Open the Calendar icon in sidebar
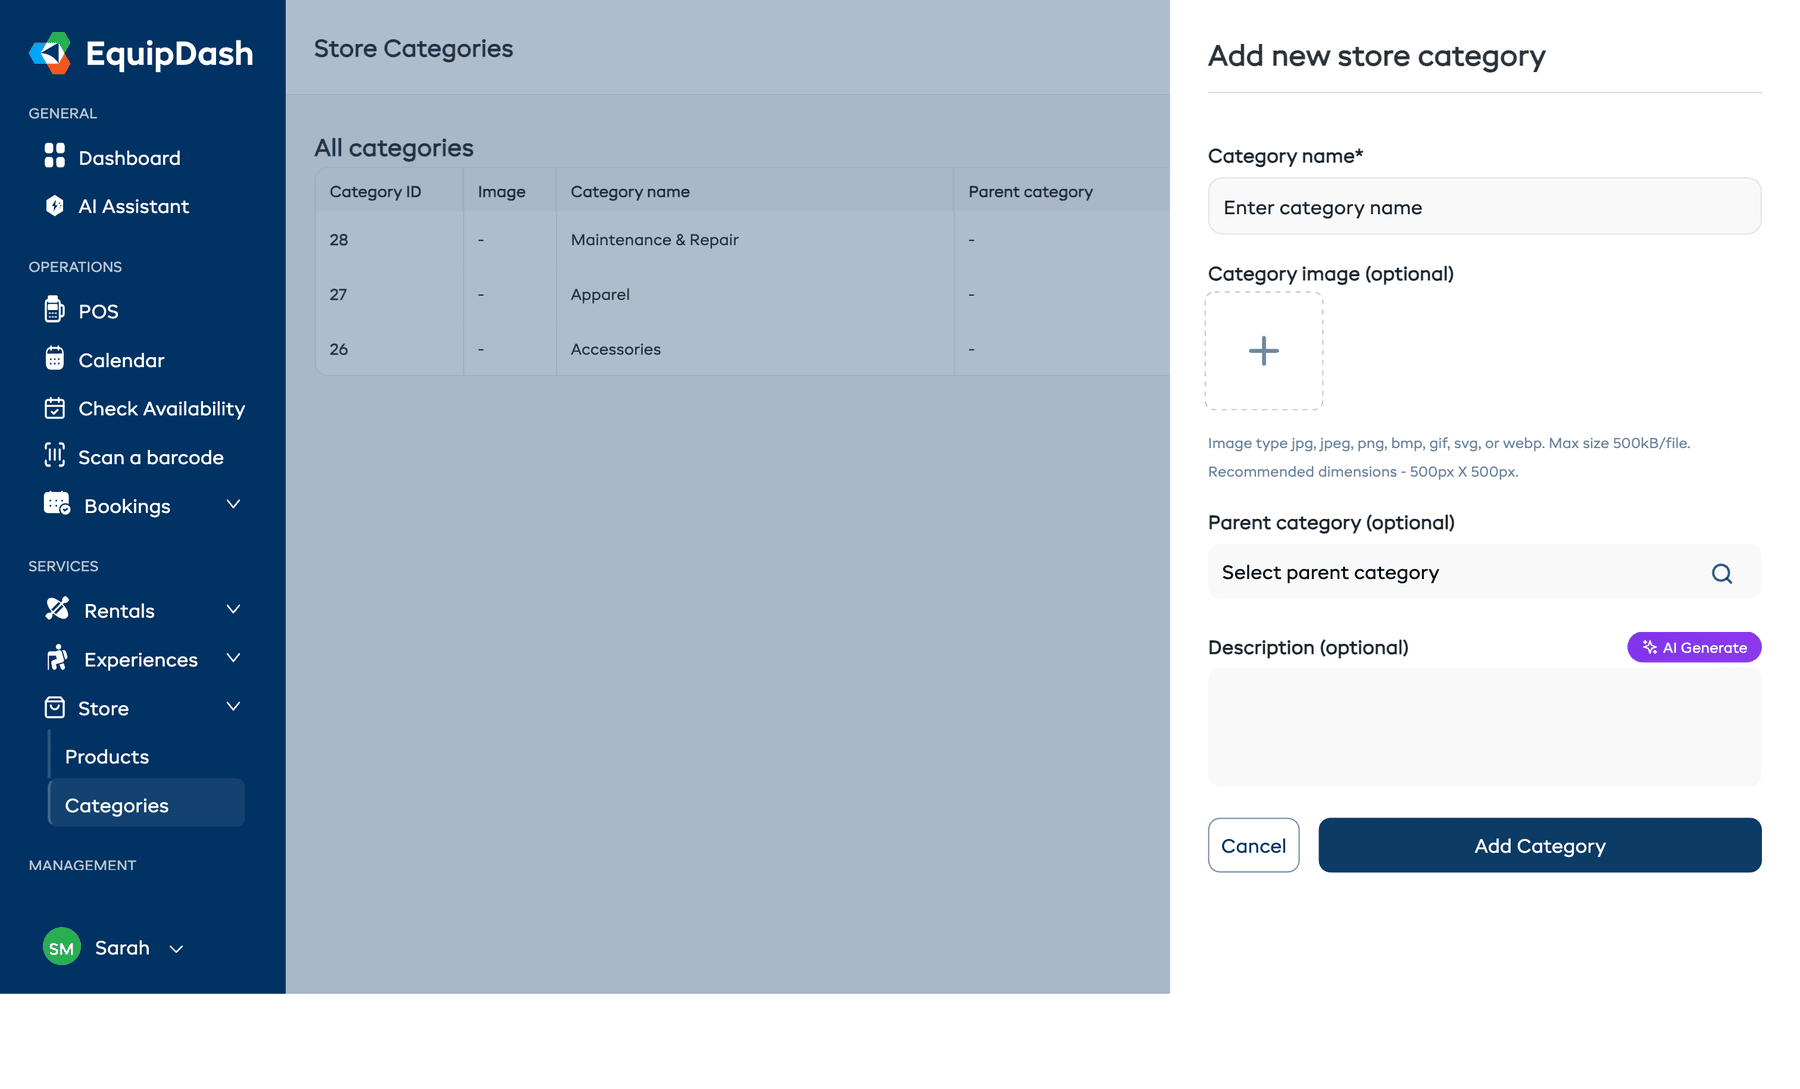Viewport: 1800px width, 1089px height. pyautogui.click(x=55, y=359)
